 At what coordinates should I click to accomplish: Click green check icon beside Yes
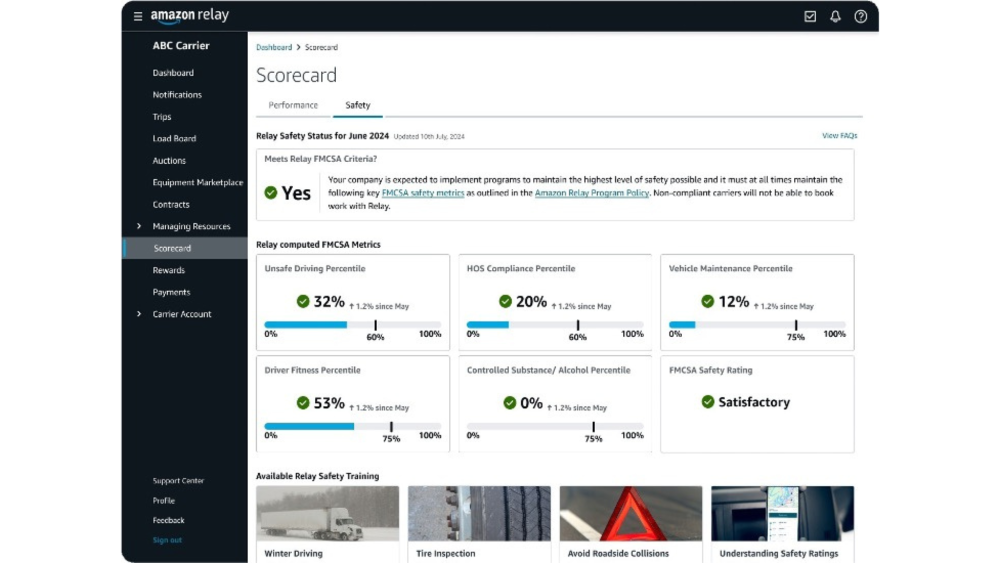coord(270,193)
